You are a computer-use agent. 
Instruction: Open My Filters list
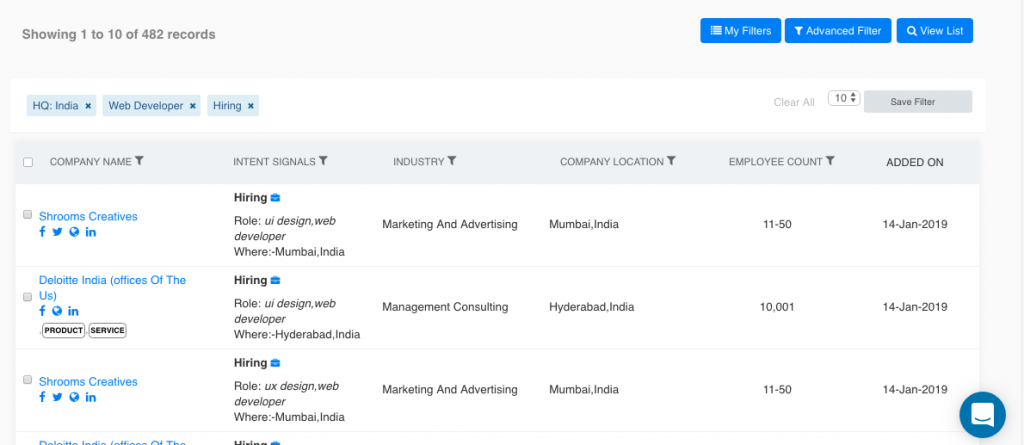[740, 31]
